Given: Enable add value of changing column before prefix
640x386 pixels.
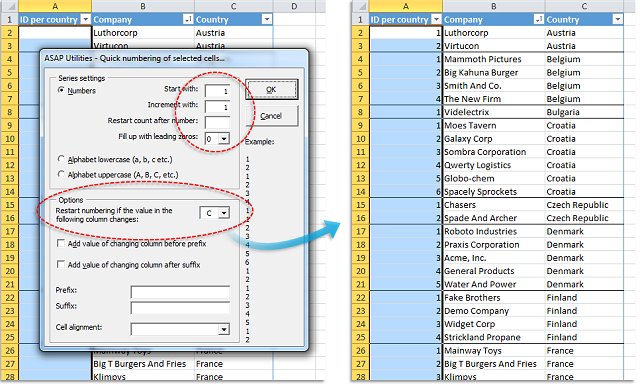Looking at the screenshot, I should pyautogui.click(x=60, y=244).
